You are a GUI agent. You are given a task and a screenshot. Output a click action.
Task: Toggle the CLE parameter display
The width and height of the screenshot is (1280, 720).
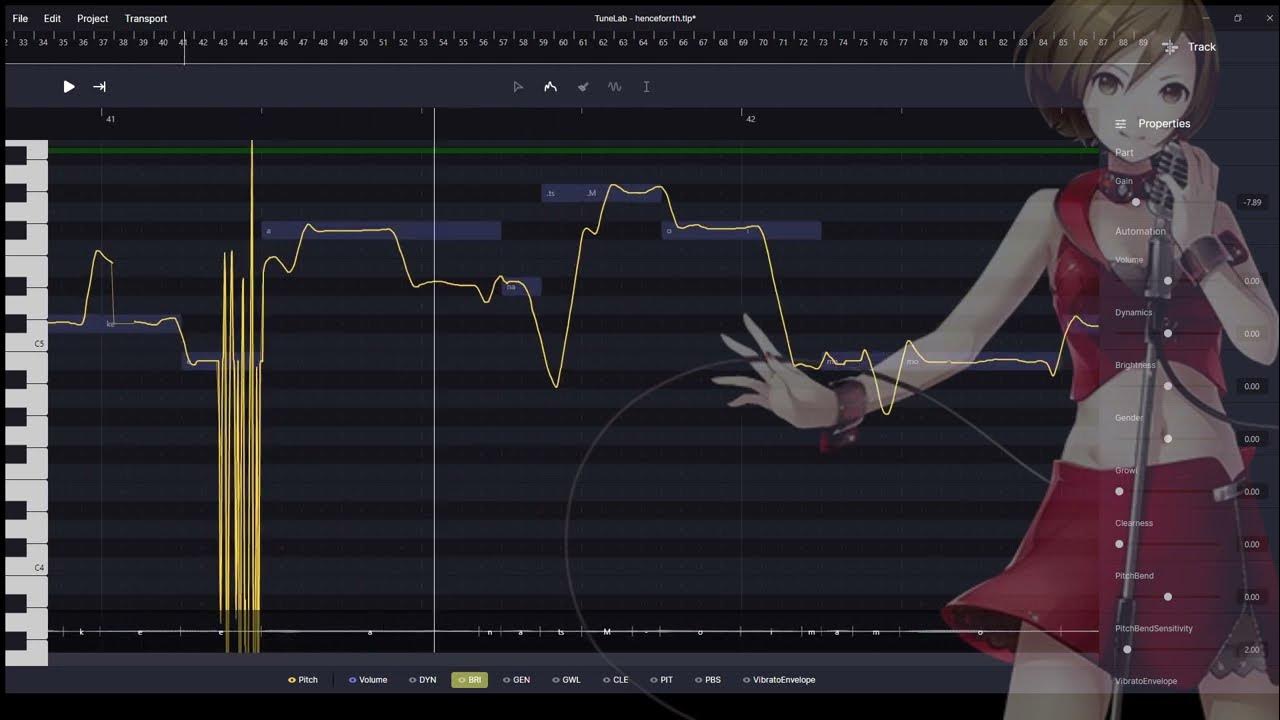pos(616,680)
